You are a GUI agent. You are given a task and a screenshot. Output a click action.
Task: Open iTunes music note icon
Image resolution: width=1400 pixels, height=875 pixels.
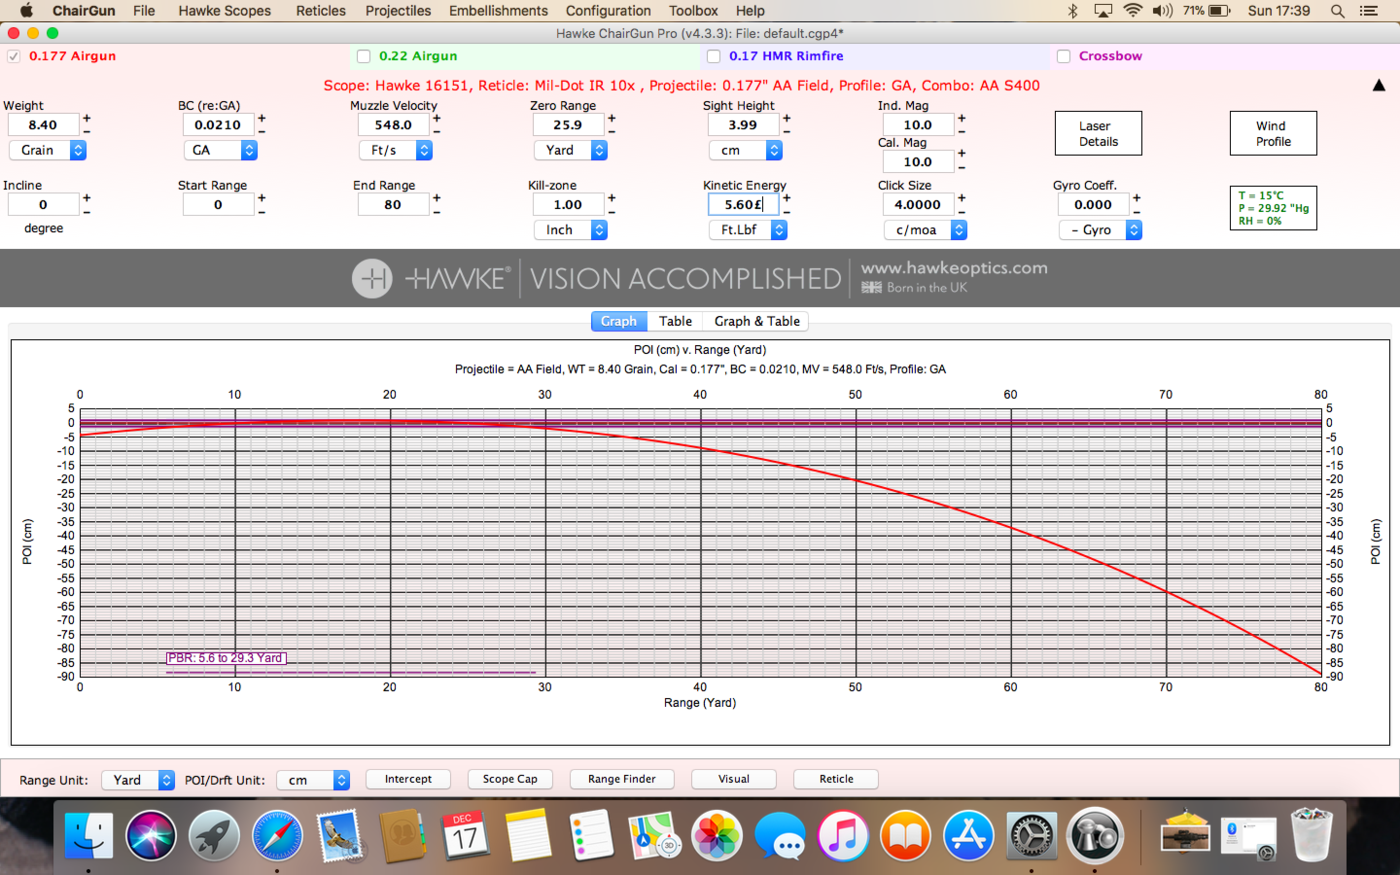[x=843, y=836]
